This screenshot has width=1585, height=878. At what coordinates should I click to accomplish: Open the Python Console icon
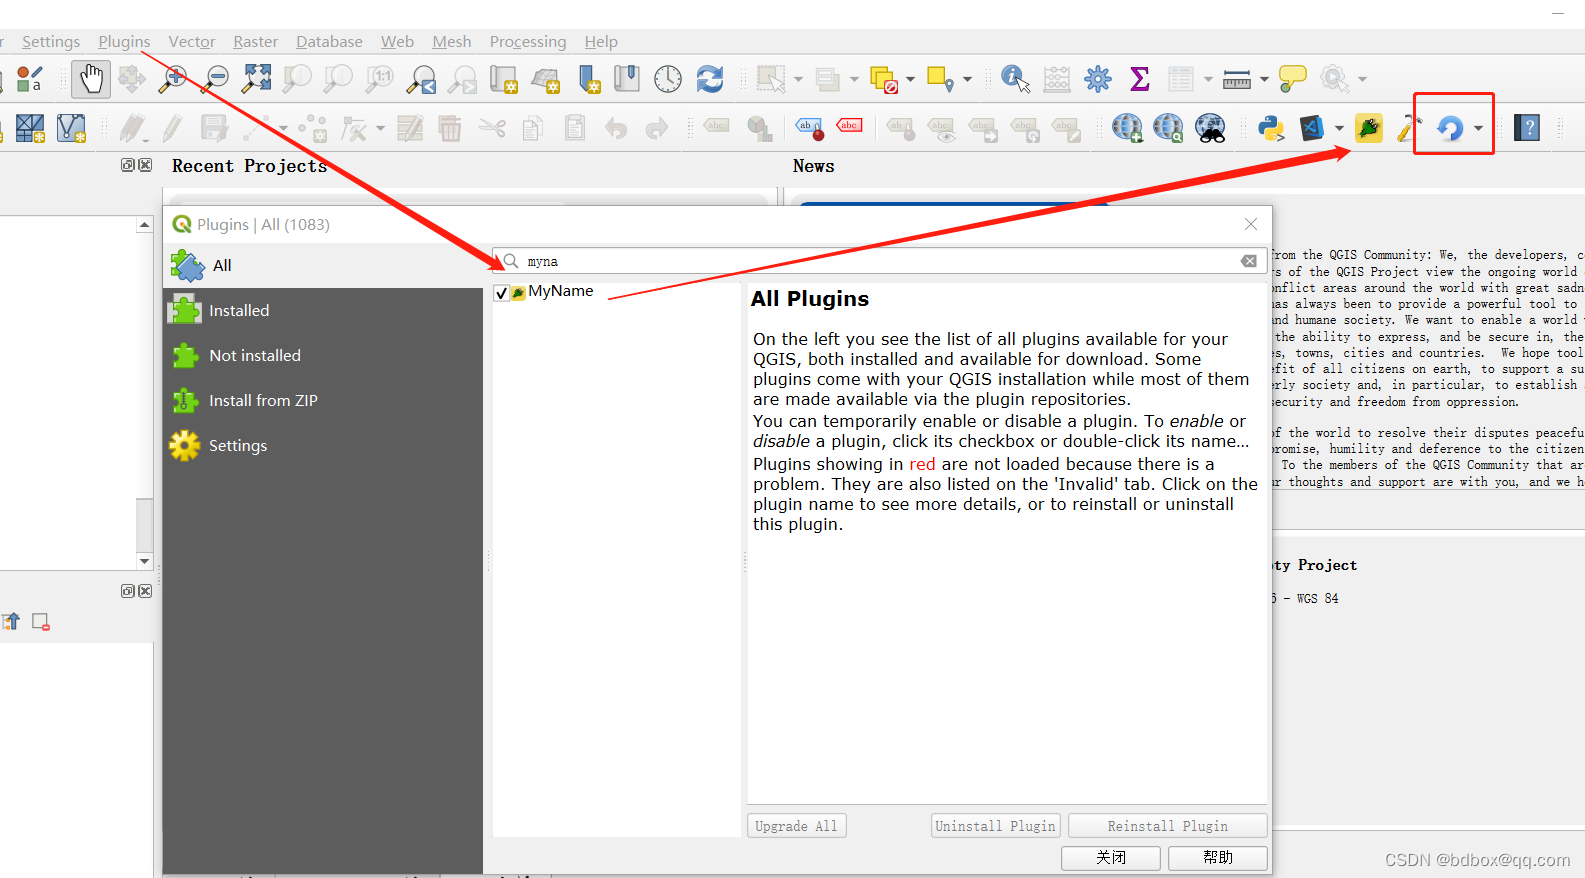coord(1271,128)
